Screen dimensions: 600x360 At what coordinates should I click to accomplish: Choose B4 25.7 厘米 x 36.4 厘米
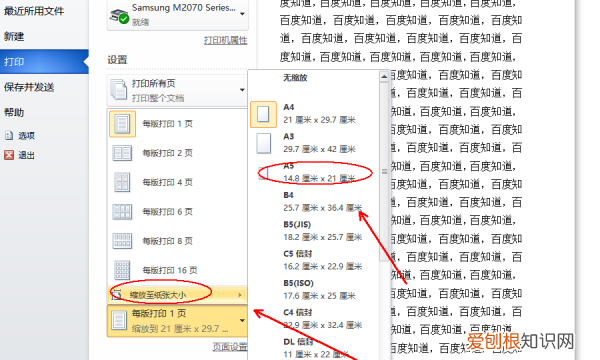point(314,202)
